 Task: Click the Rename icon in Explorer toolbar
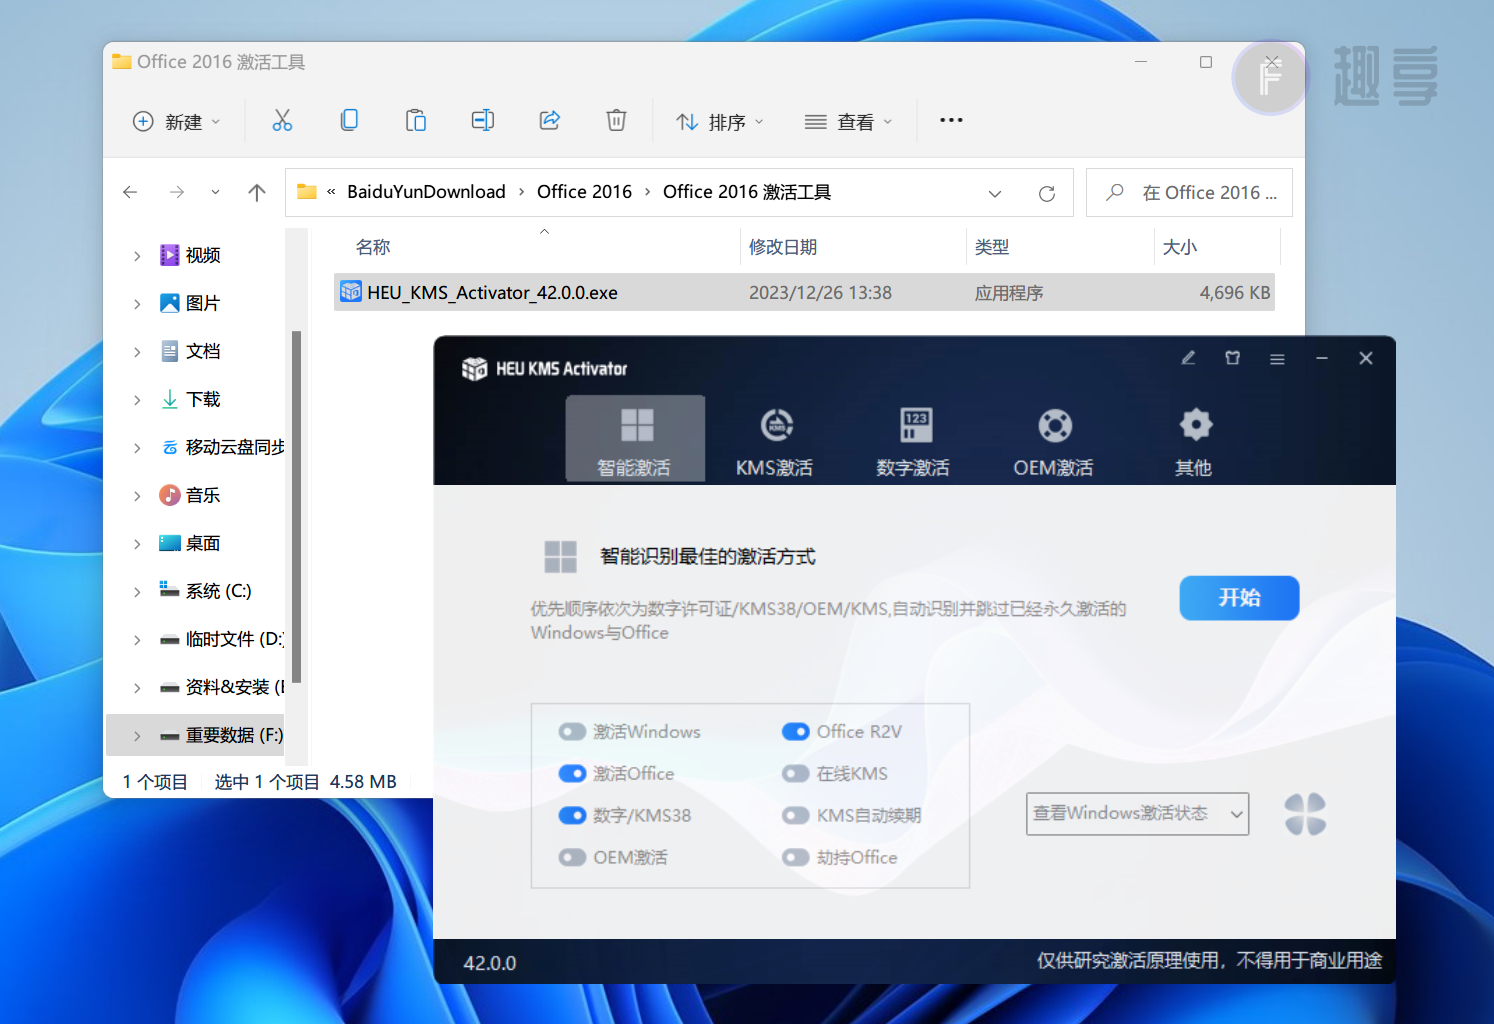pyautogui.click(x=483, y=121)
